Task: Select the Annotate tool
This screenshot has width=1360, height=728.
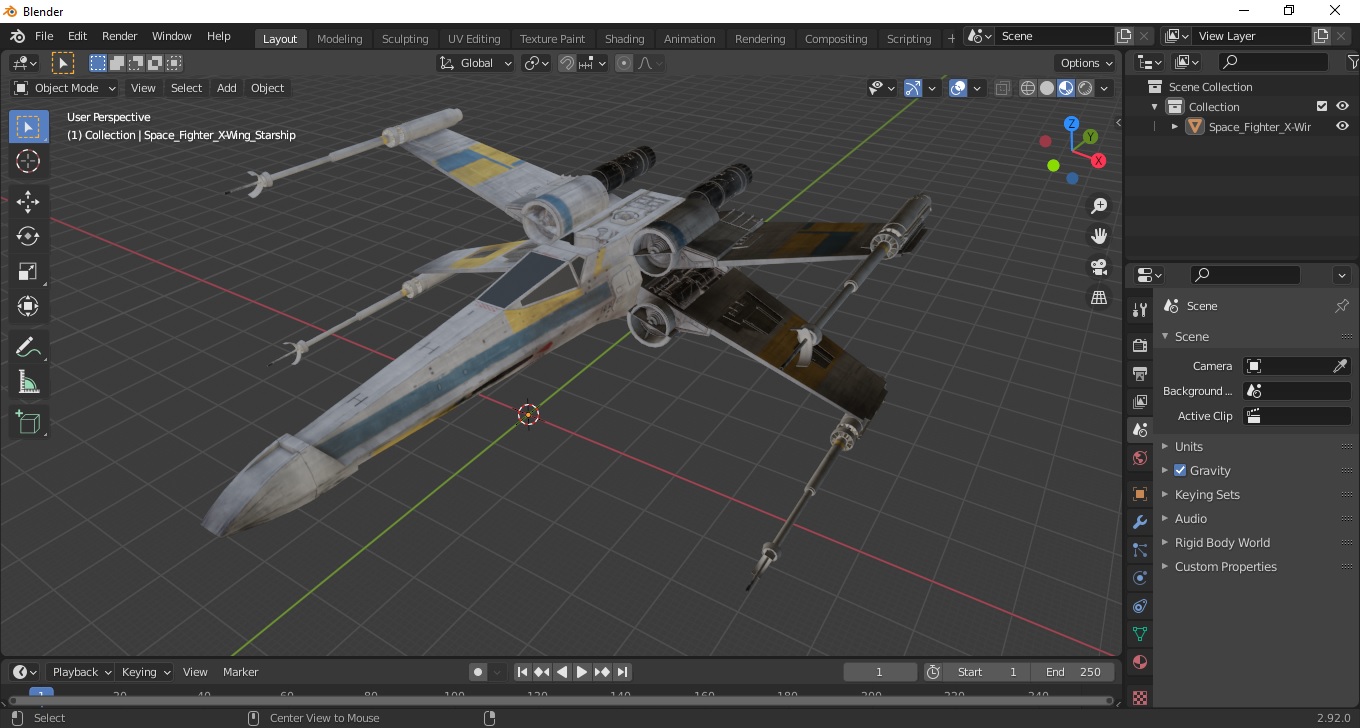Action: point(28,347)
